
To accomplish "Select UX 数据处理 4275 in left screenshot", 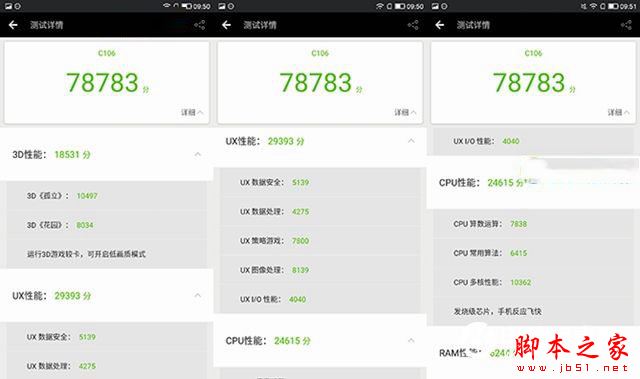I will click(107, 366).
